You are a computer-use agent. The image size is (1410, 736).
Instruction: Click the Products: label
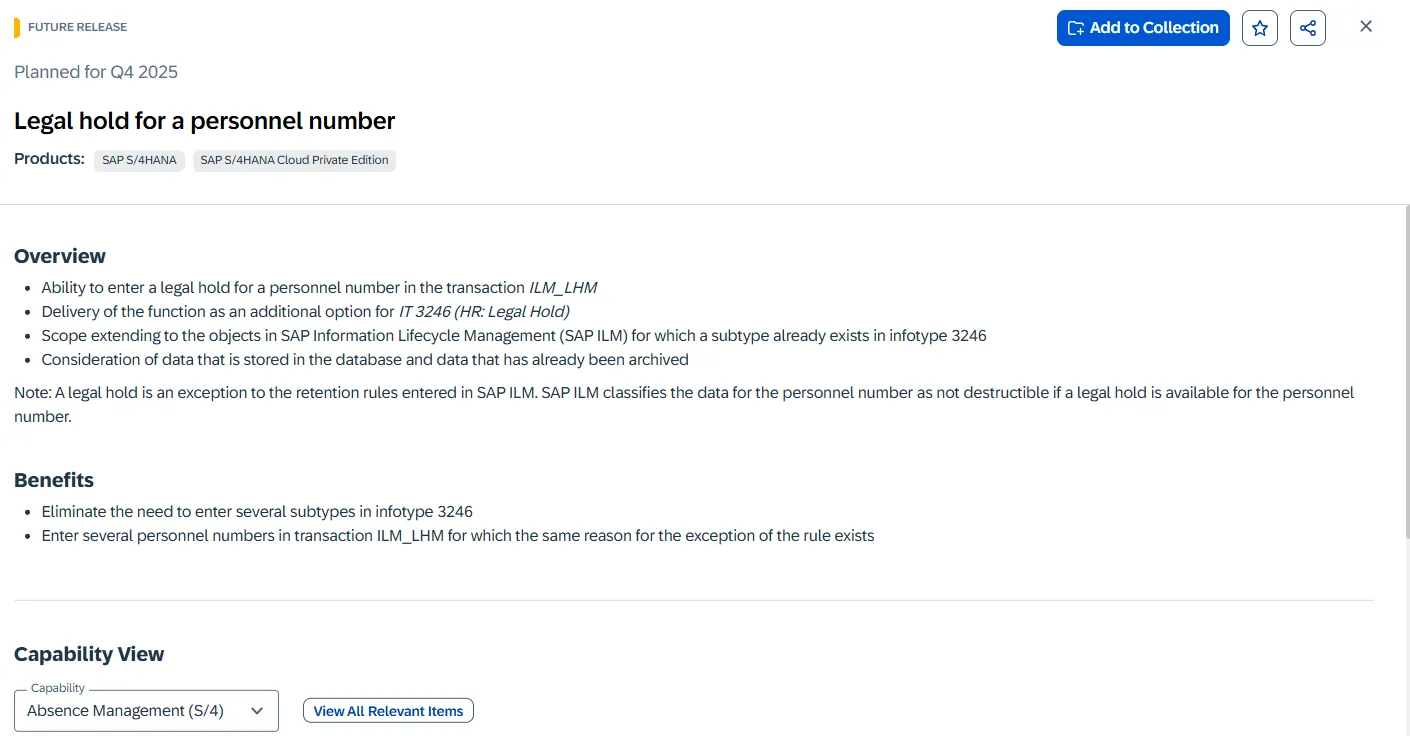coord(49,159)
